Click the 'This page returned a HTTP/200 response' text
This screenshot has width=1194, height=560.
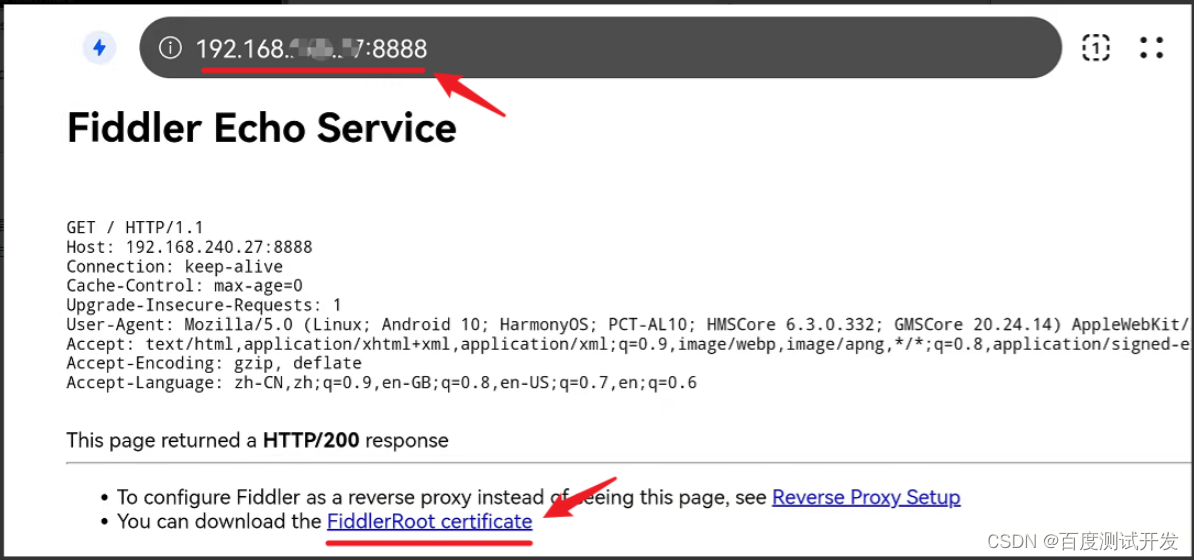pos(257,440)
